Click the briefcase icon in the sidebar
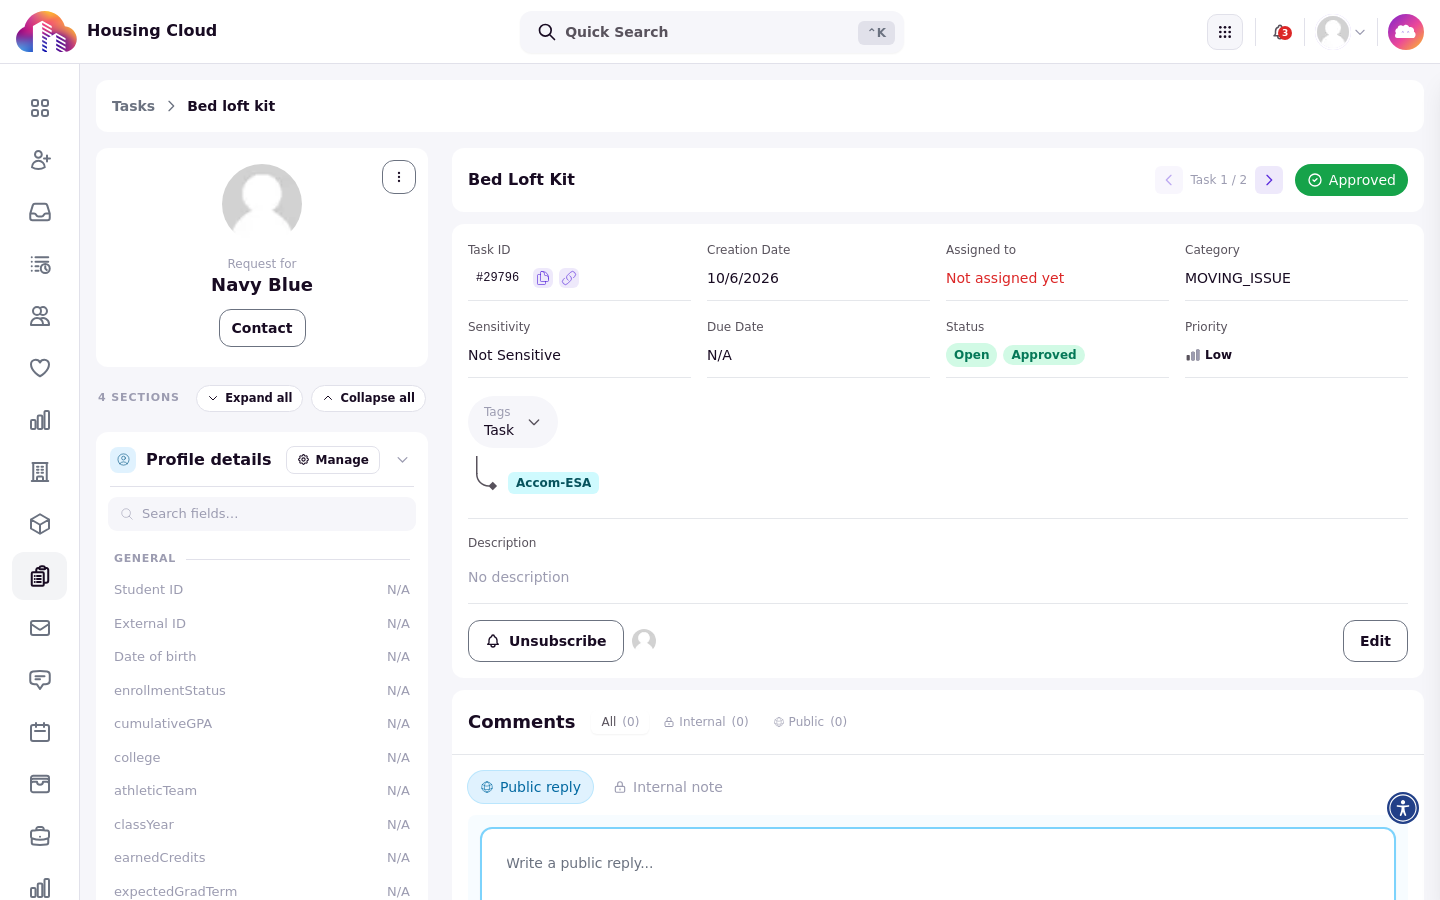 click(x=40, y=836)
